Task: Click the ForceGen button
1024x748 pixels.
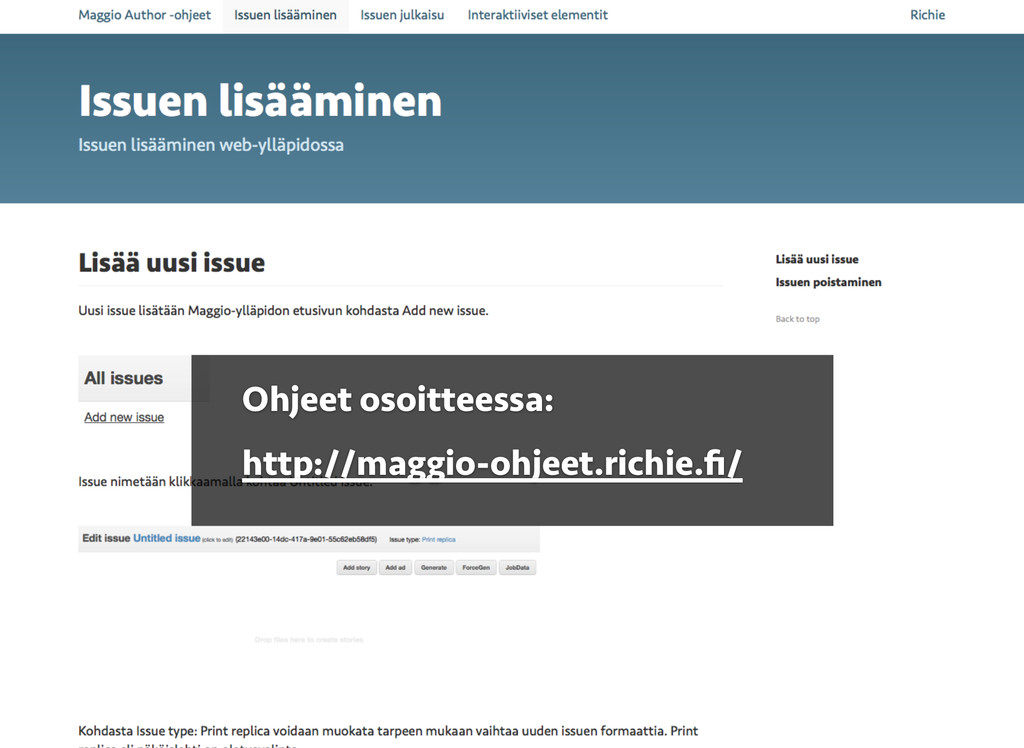Action: pyautogui.click(x=476, y=568)
